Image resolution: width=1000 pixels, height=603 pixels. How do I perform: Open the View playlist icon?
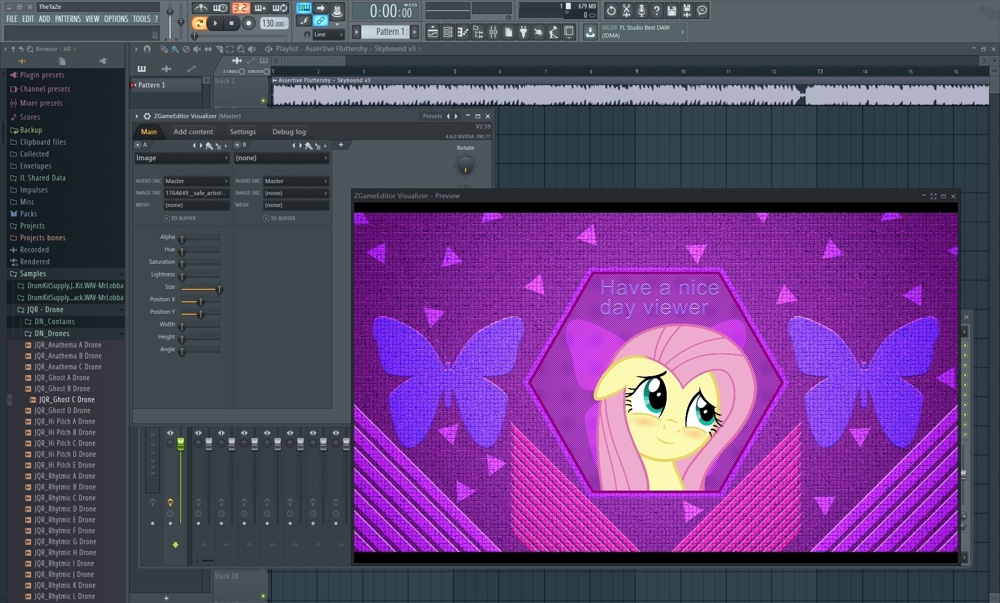(x=432, y=32)
